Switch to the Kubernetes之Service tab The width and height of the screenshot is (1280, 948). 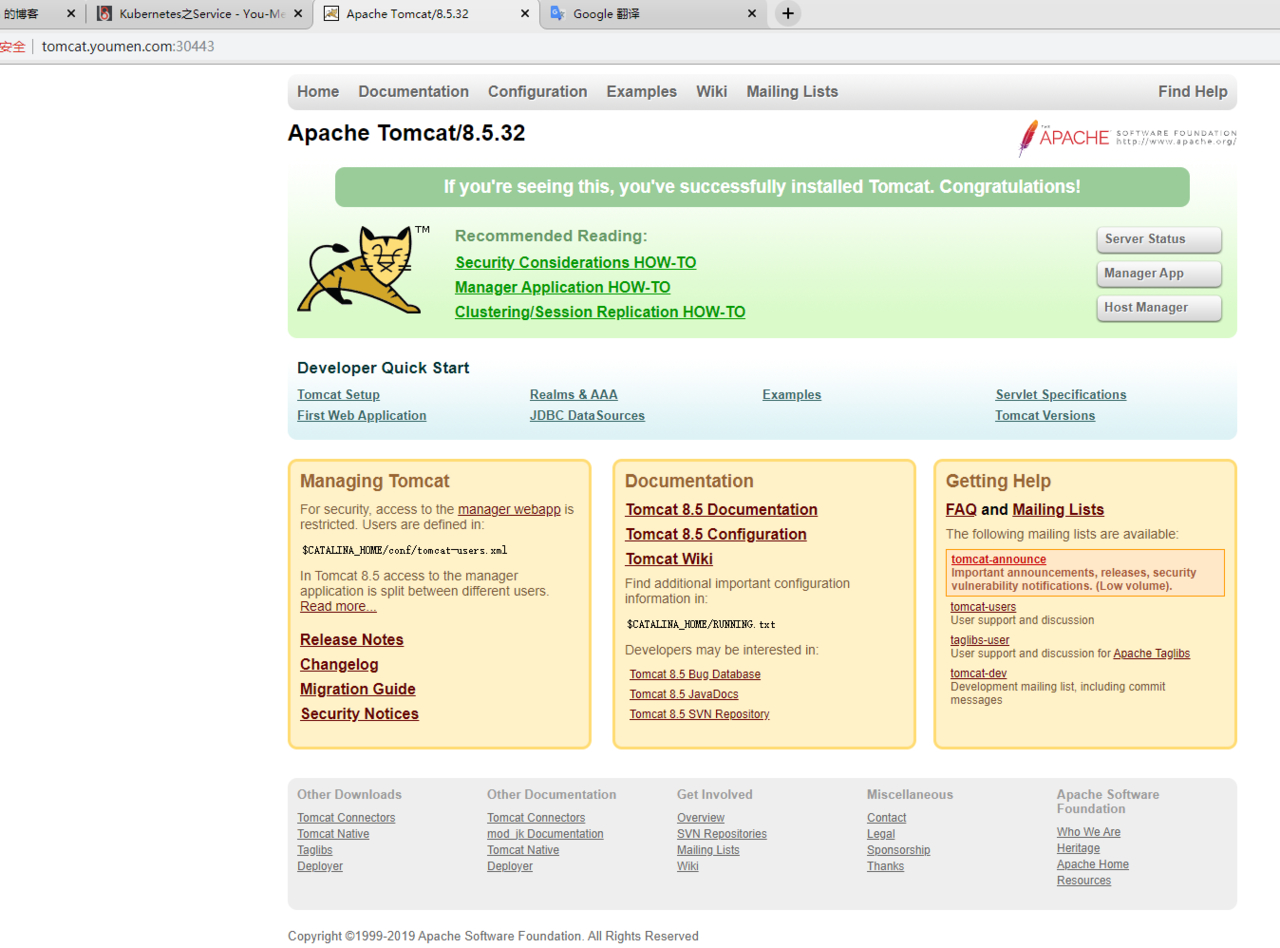coord(200,14)
